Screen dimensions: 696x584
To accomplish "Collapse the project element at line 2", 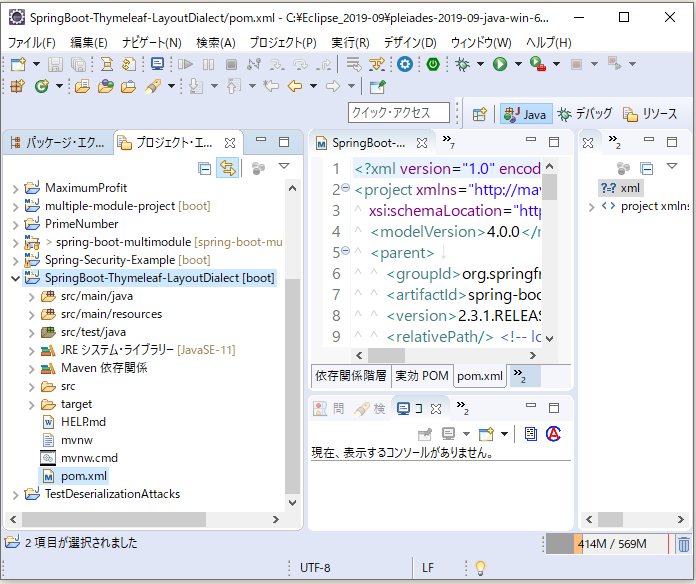I will click(346, 188).
